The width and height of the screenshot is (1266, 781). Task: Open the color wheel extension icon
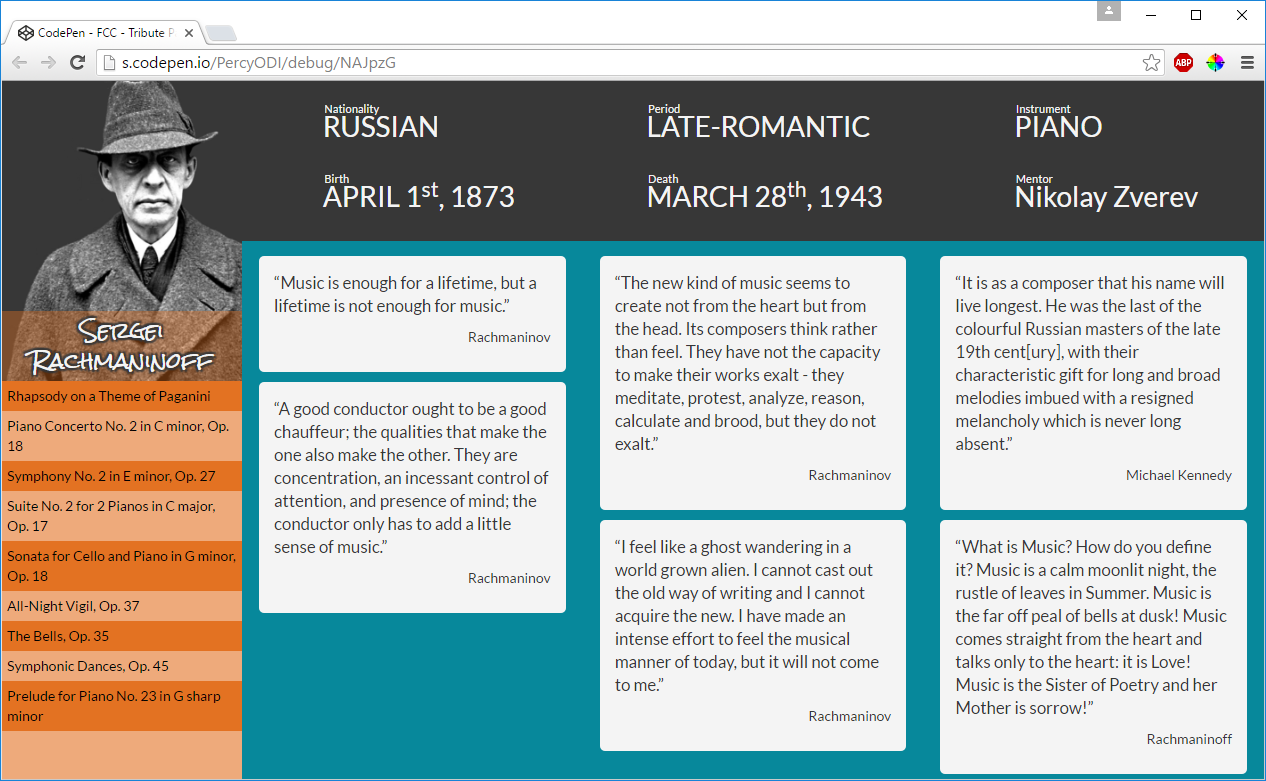click(x=1215, y=63)
